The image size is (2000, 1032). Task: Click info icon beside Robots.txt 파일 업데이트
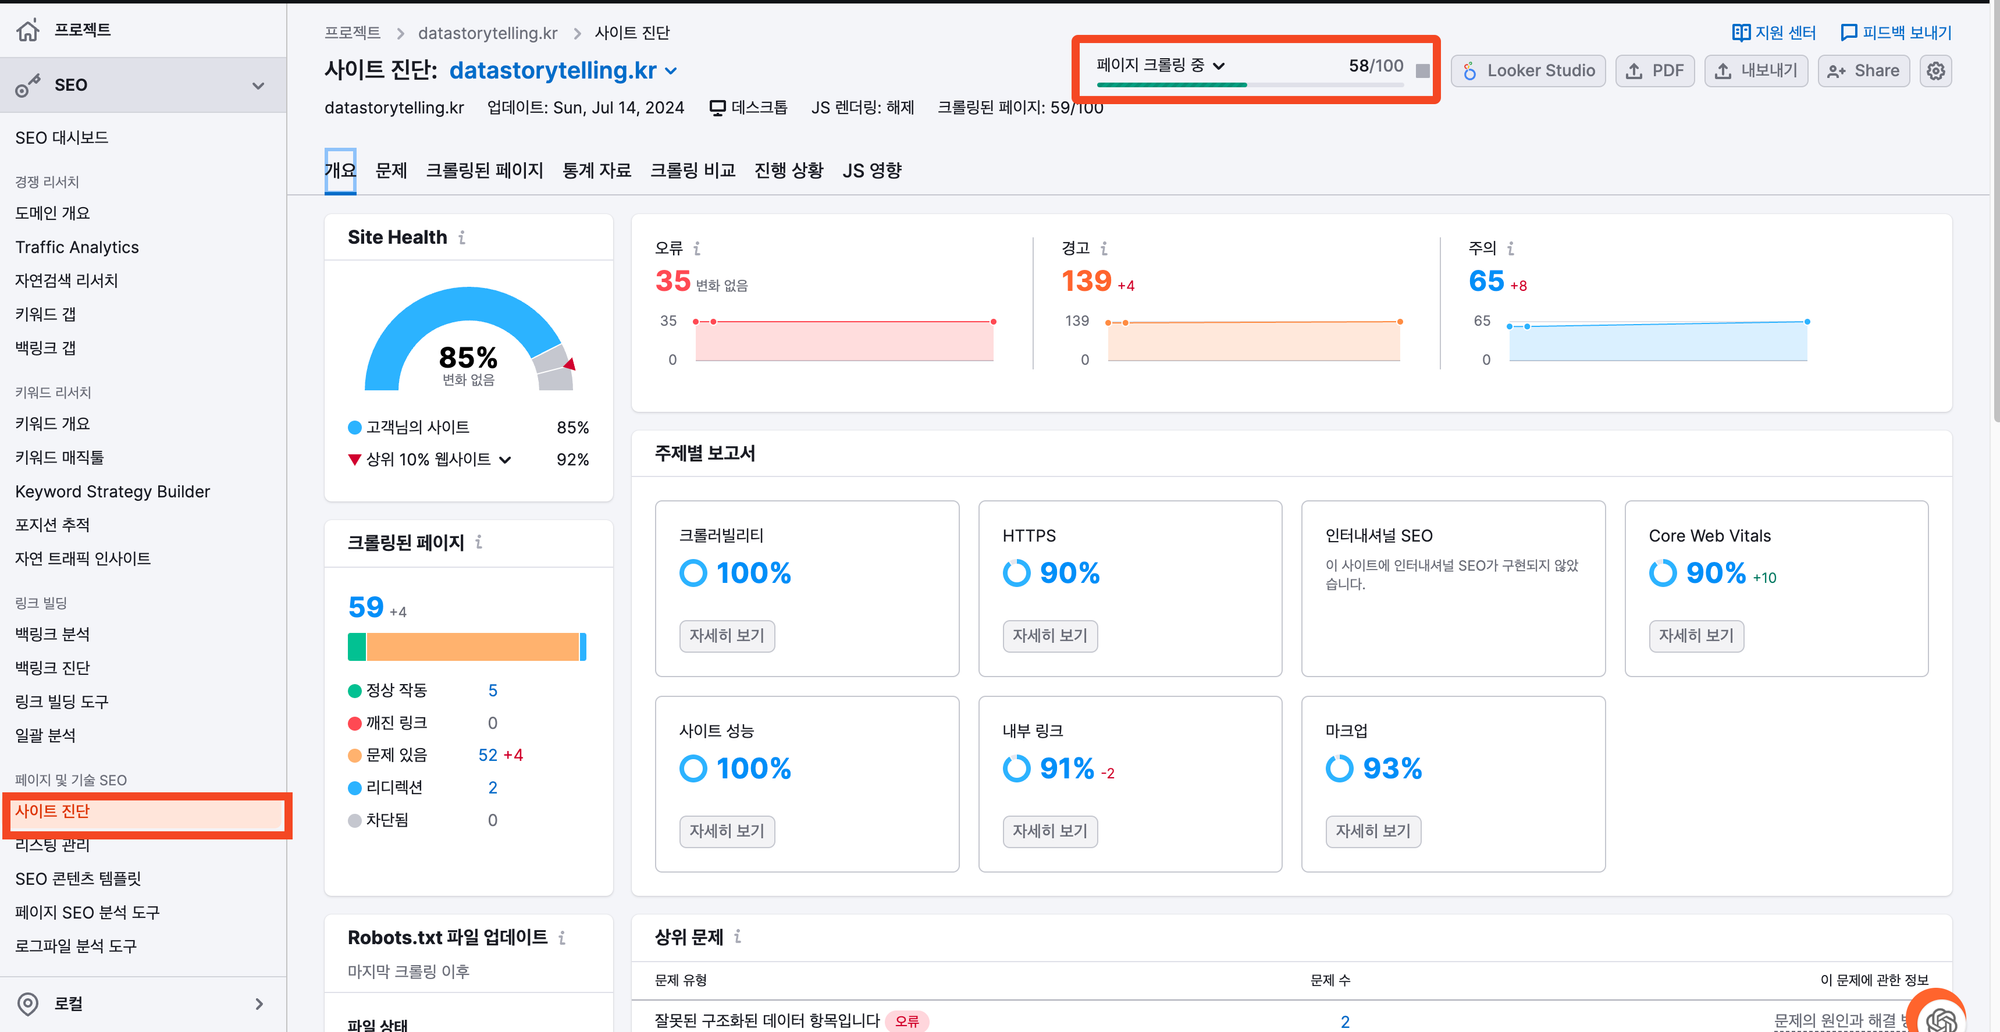pyautogui.click(x=562, y=937)
